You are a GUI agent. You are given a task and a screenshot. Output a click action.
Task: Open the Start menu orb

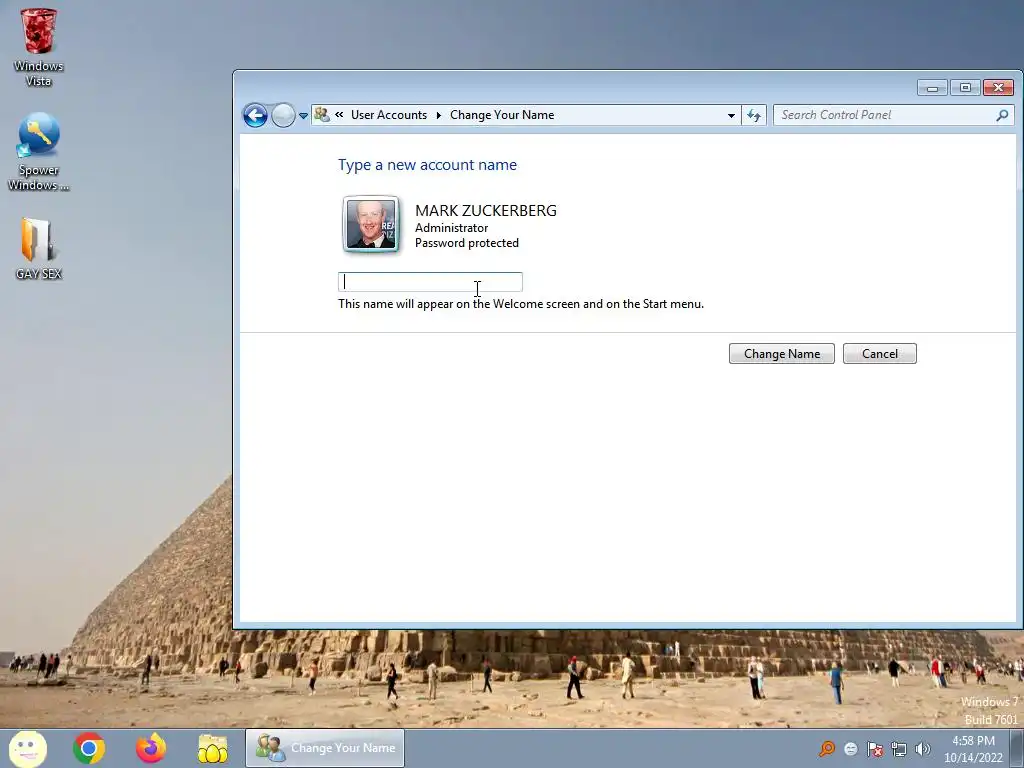pyautogui.click(x=27, y=748)
